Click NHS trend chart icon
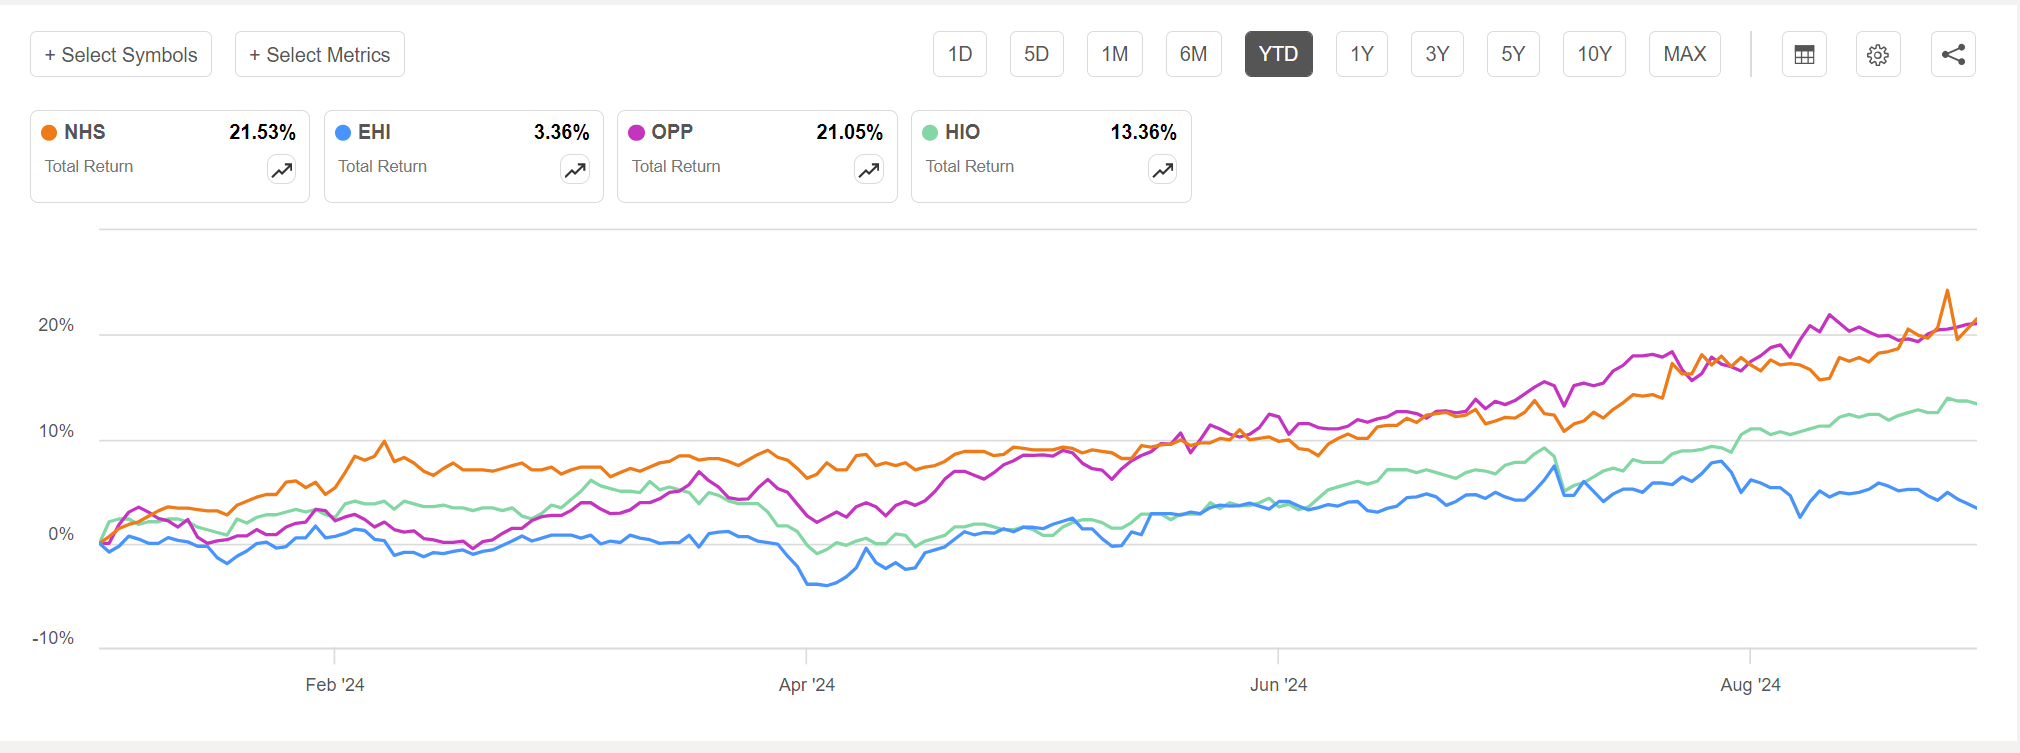This screenshot has height=753, width=2020. [x=282, y=171]
